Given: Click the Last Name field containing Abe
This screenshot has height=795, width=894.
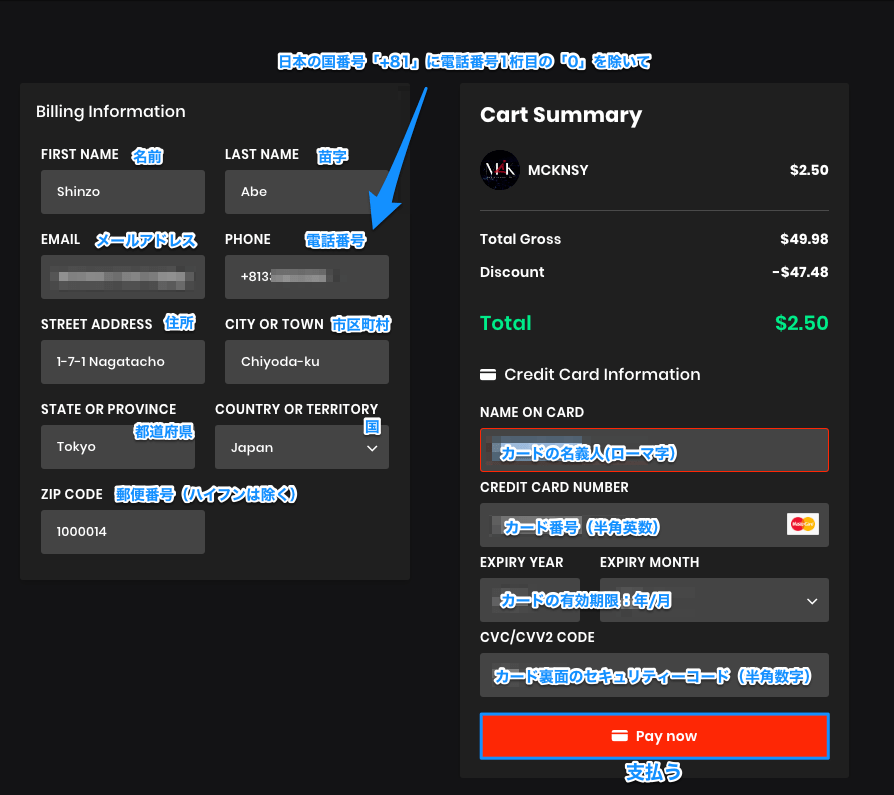Looking at the screenshot, I should (x=306, y=192).
